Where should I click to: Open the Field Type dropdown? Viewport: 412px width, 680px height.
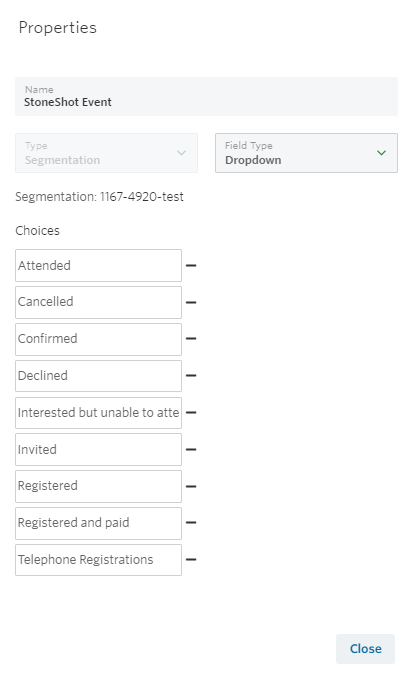pos(306,153)
